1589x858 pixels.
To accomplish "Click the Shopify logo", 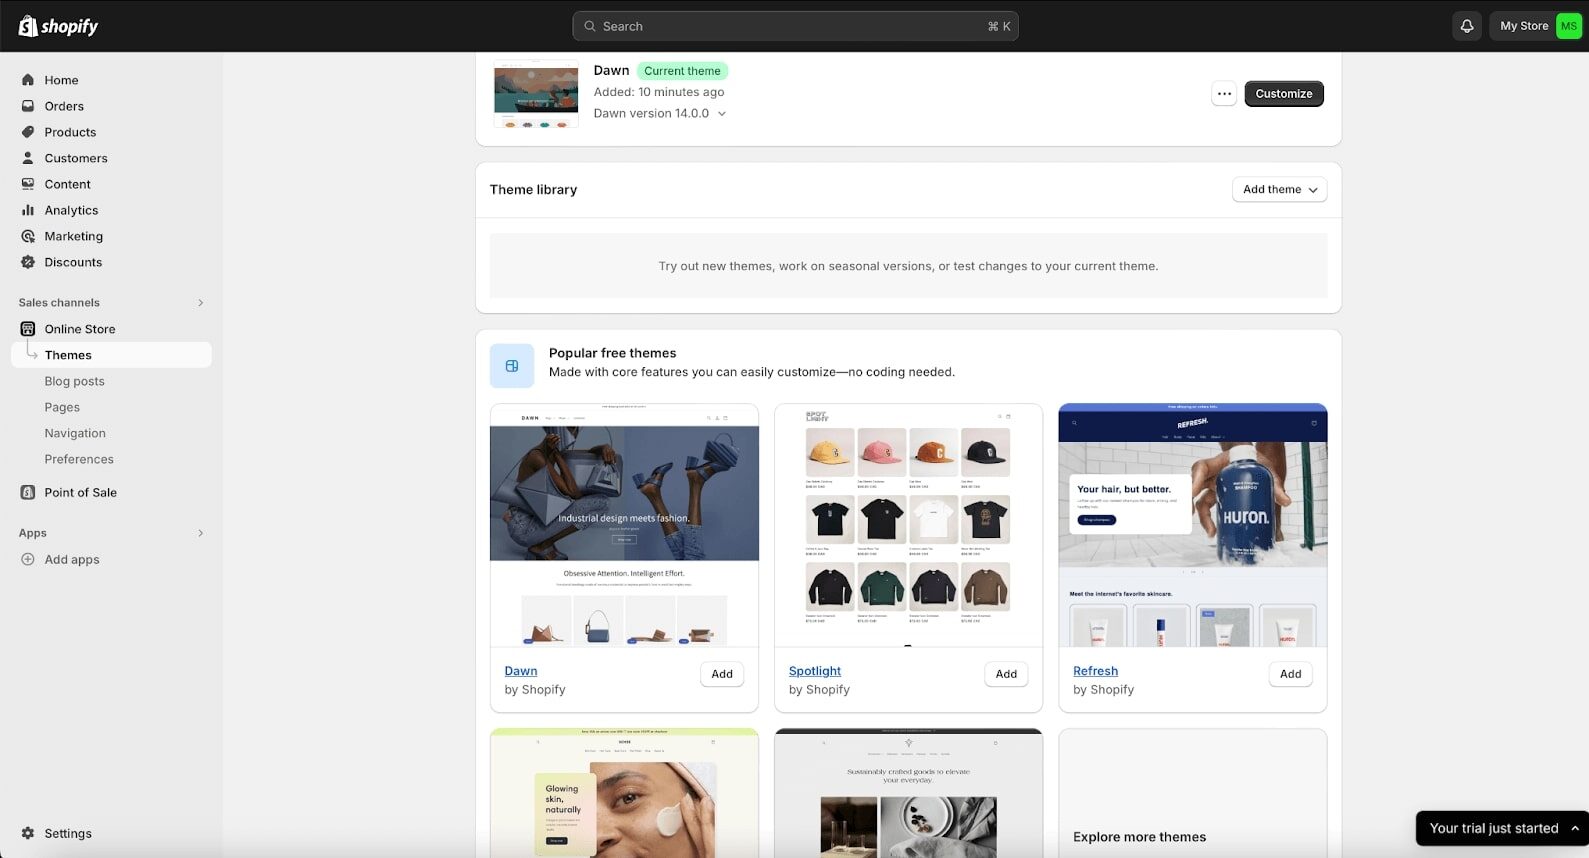I will pyautogui.click(x=58, y=26).
